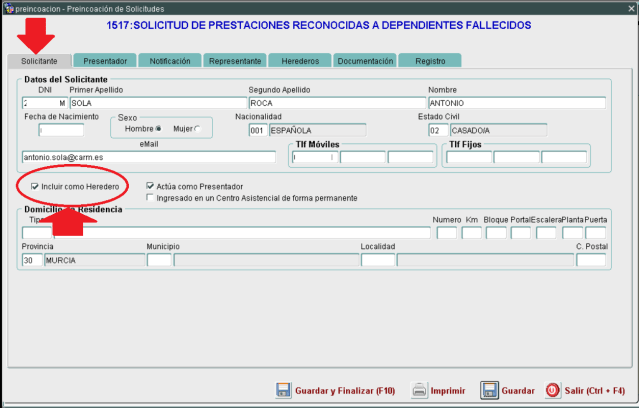Click Guardar y Finalizar (F10) label
The height and width of the screenshot is (408, 639).
345,390
